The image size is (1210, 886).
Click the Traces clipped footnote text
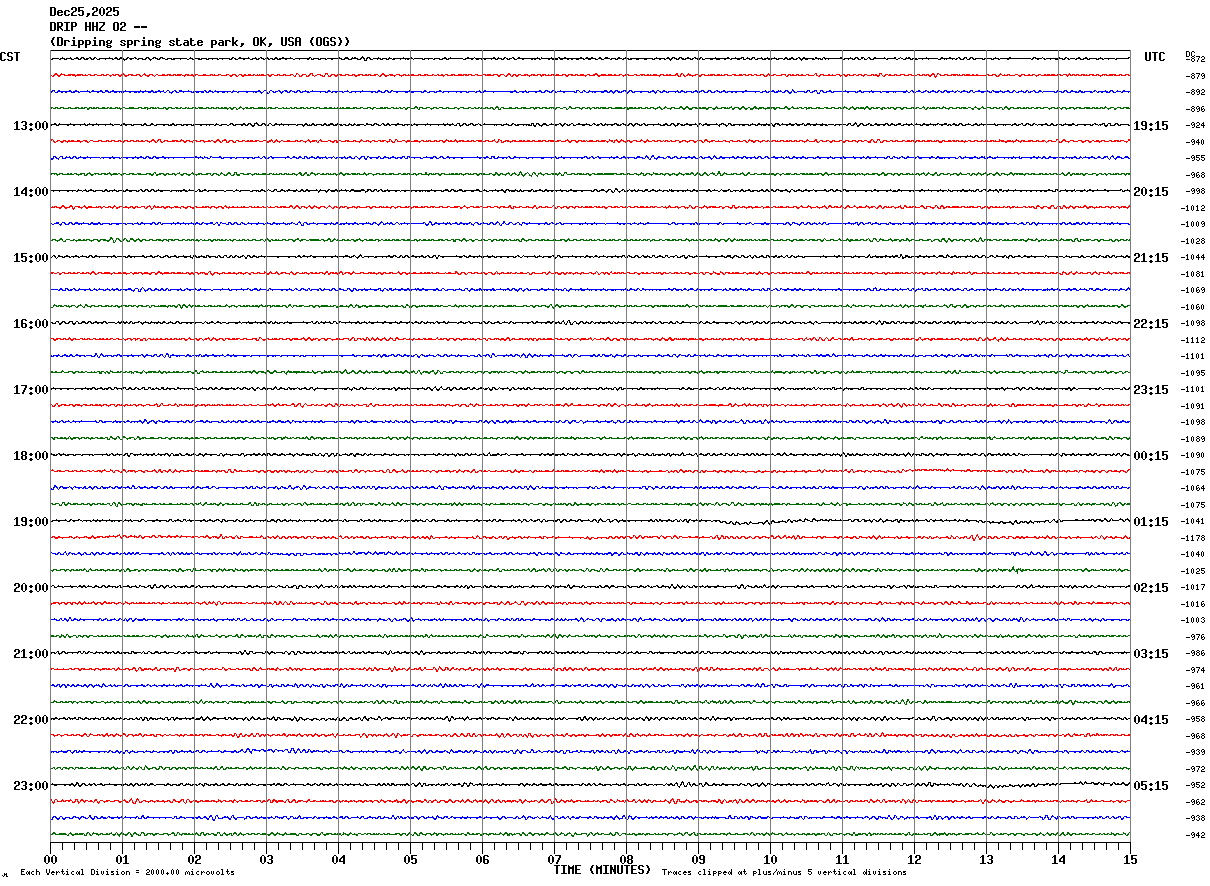point(784,873)
